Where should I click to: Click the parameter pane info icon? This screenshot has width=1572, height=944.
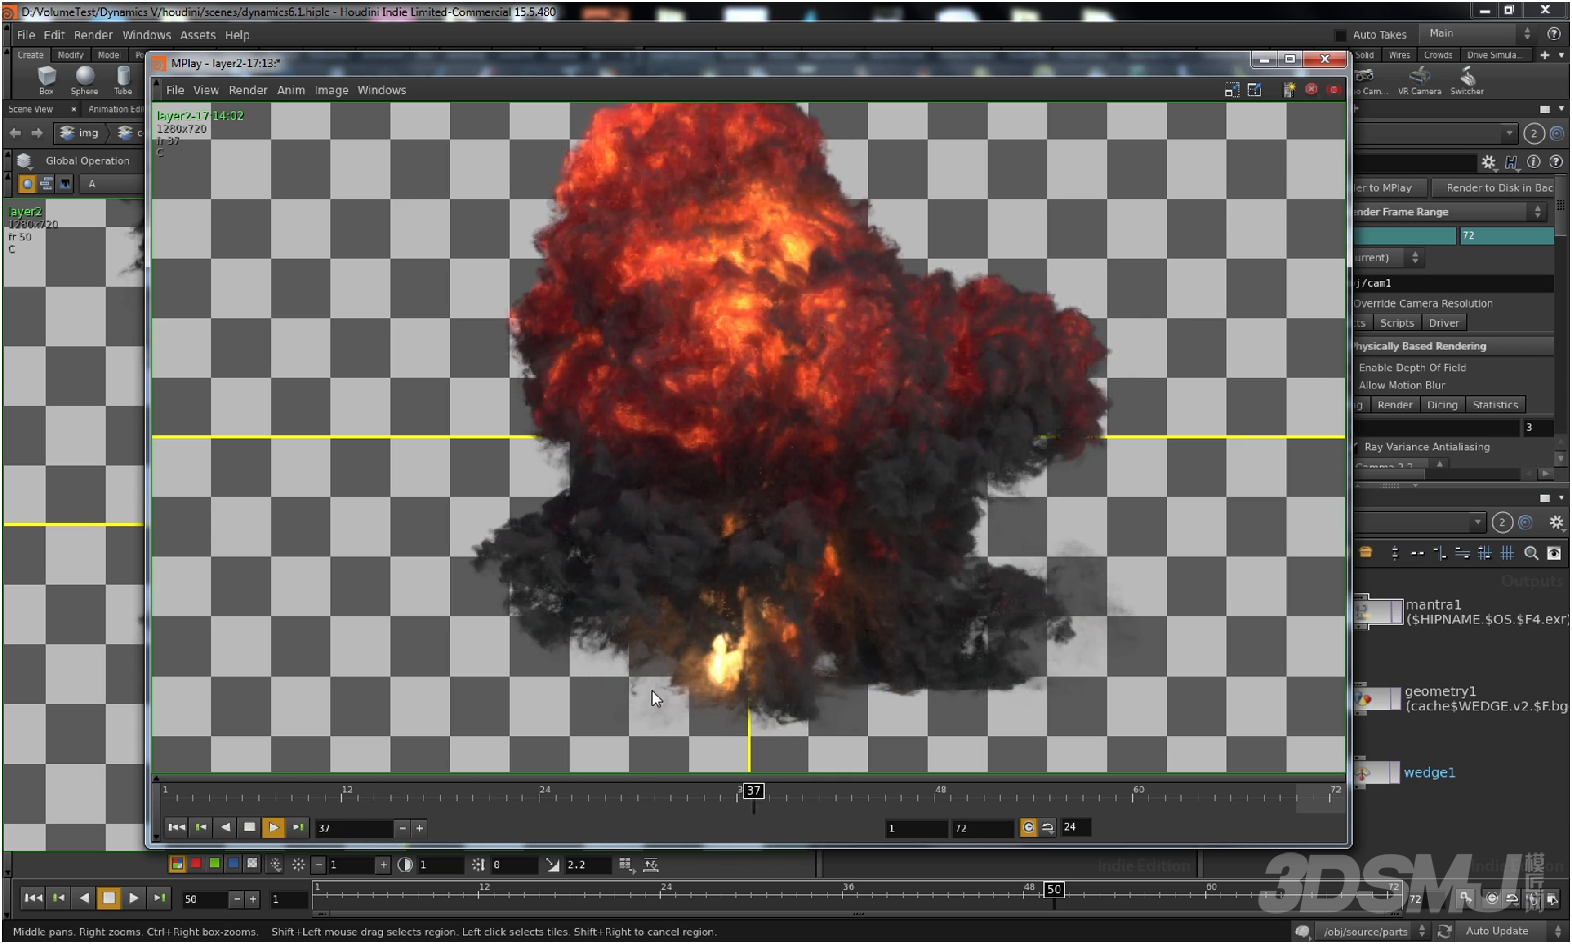[1534, 162]
